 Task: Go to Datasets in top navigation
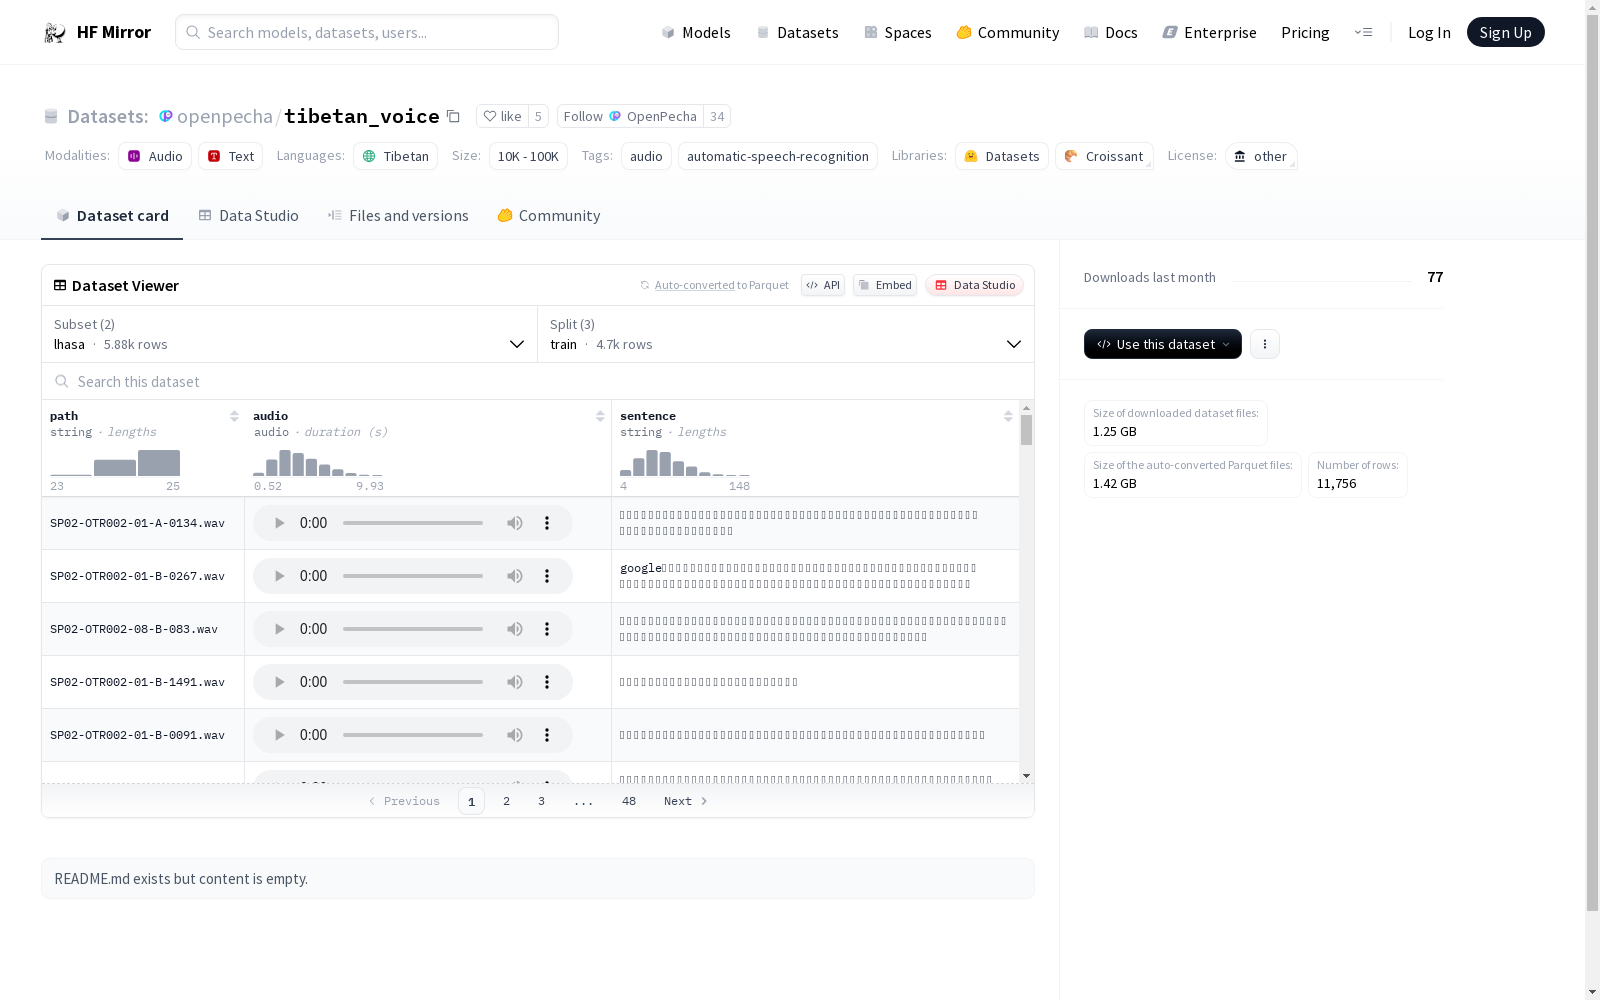click(797, 32)
